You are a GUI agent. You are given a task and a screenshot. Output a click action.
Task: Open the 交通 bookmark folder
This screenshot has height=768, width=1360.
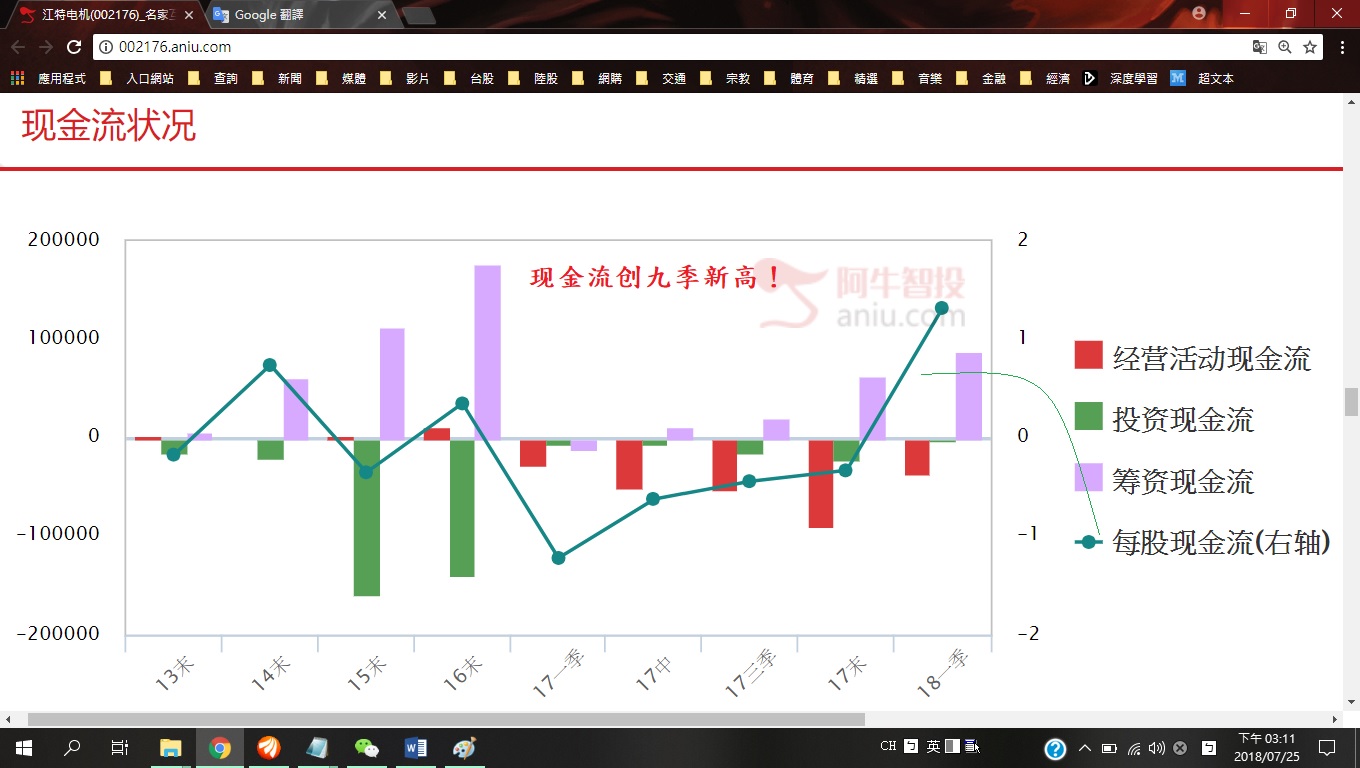click(x=662, y=78)
